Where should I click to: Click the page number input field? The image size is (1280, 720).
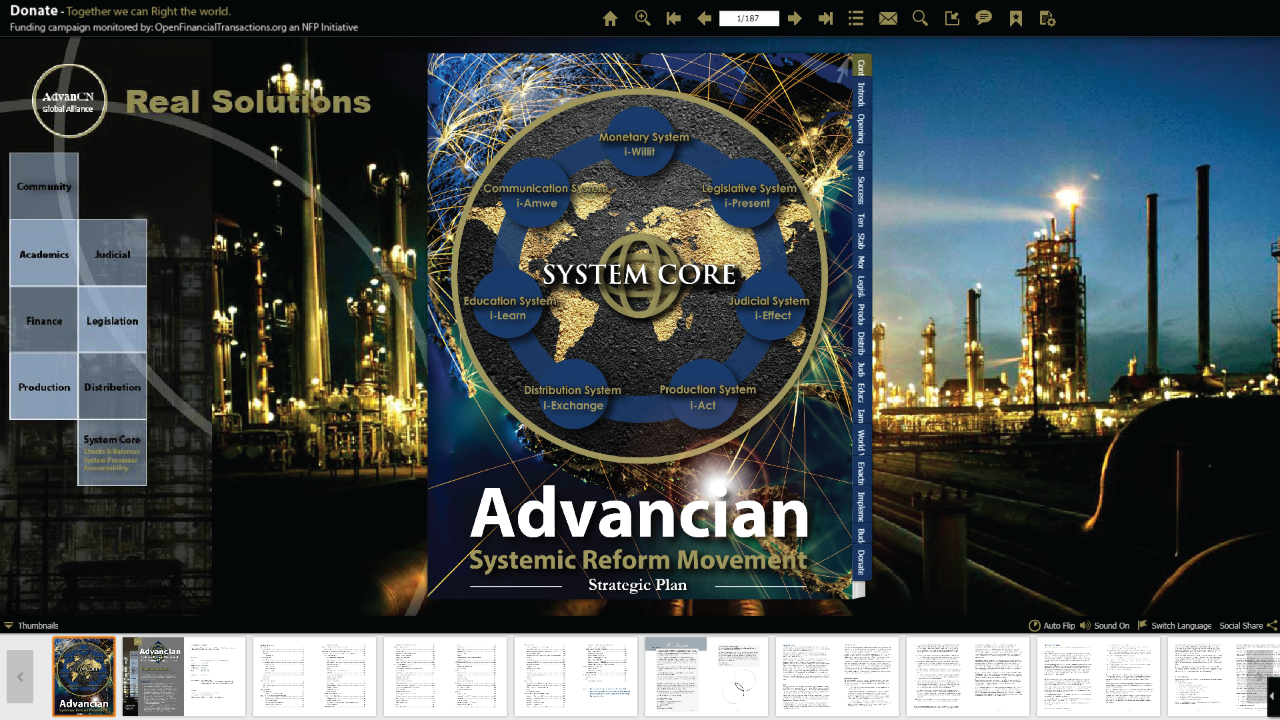pyautogui.click(x=749, y=18)
